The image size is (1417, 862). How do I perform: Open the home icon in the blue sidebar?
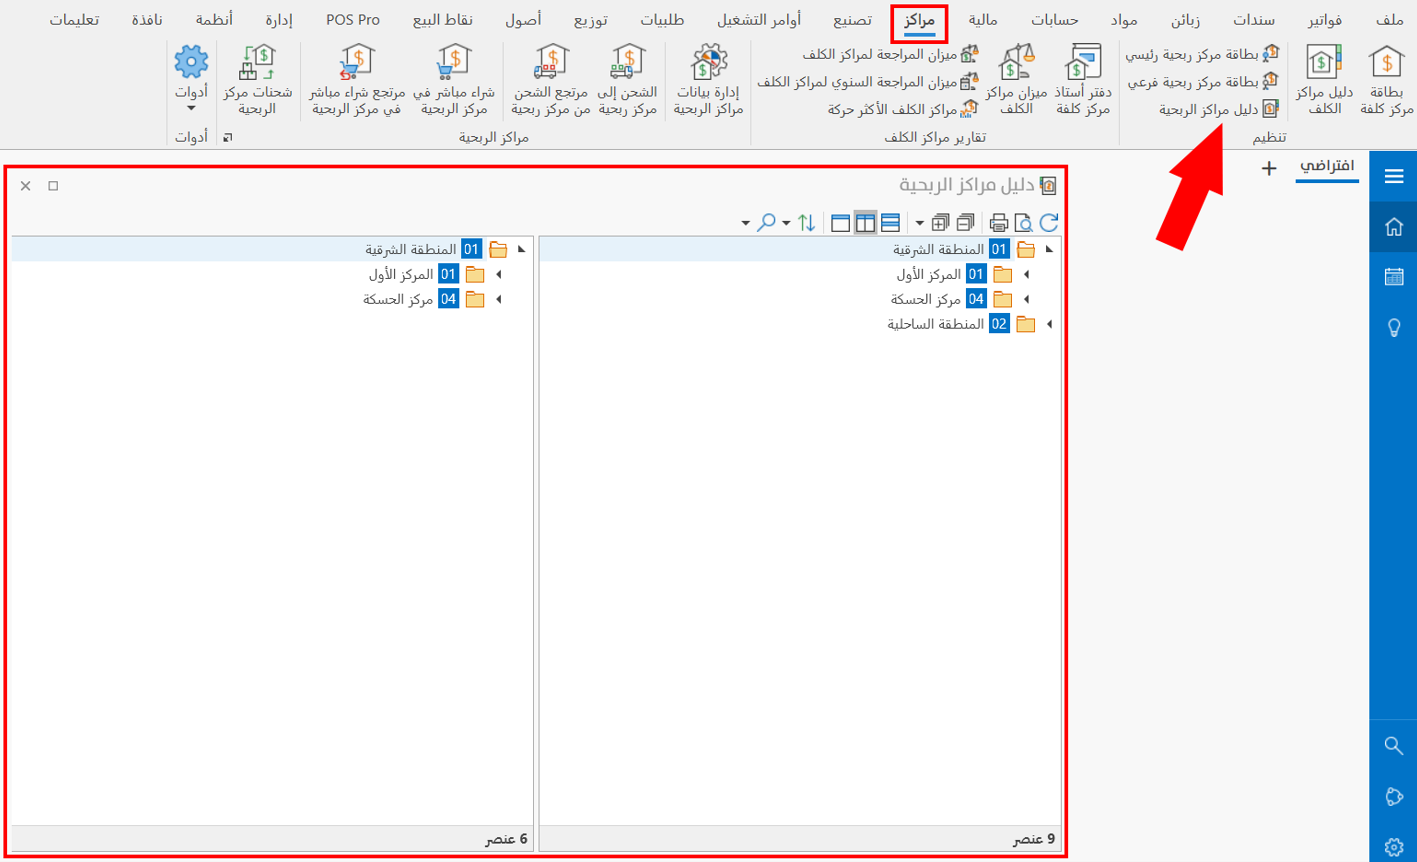[1394, 228]
